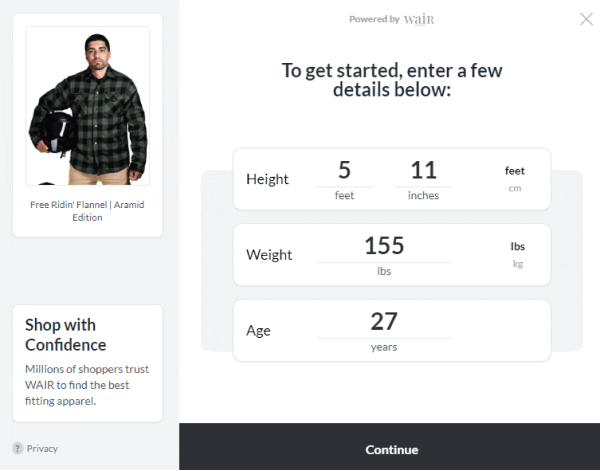Switch weight unit to kg
Screen dimensions: 600x471
click(x=517, y=264)
